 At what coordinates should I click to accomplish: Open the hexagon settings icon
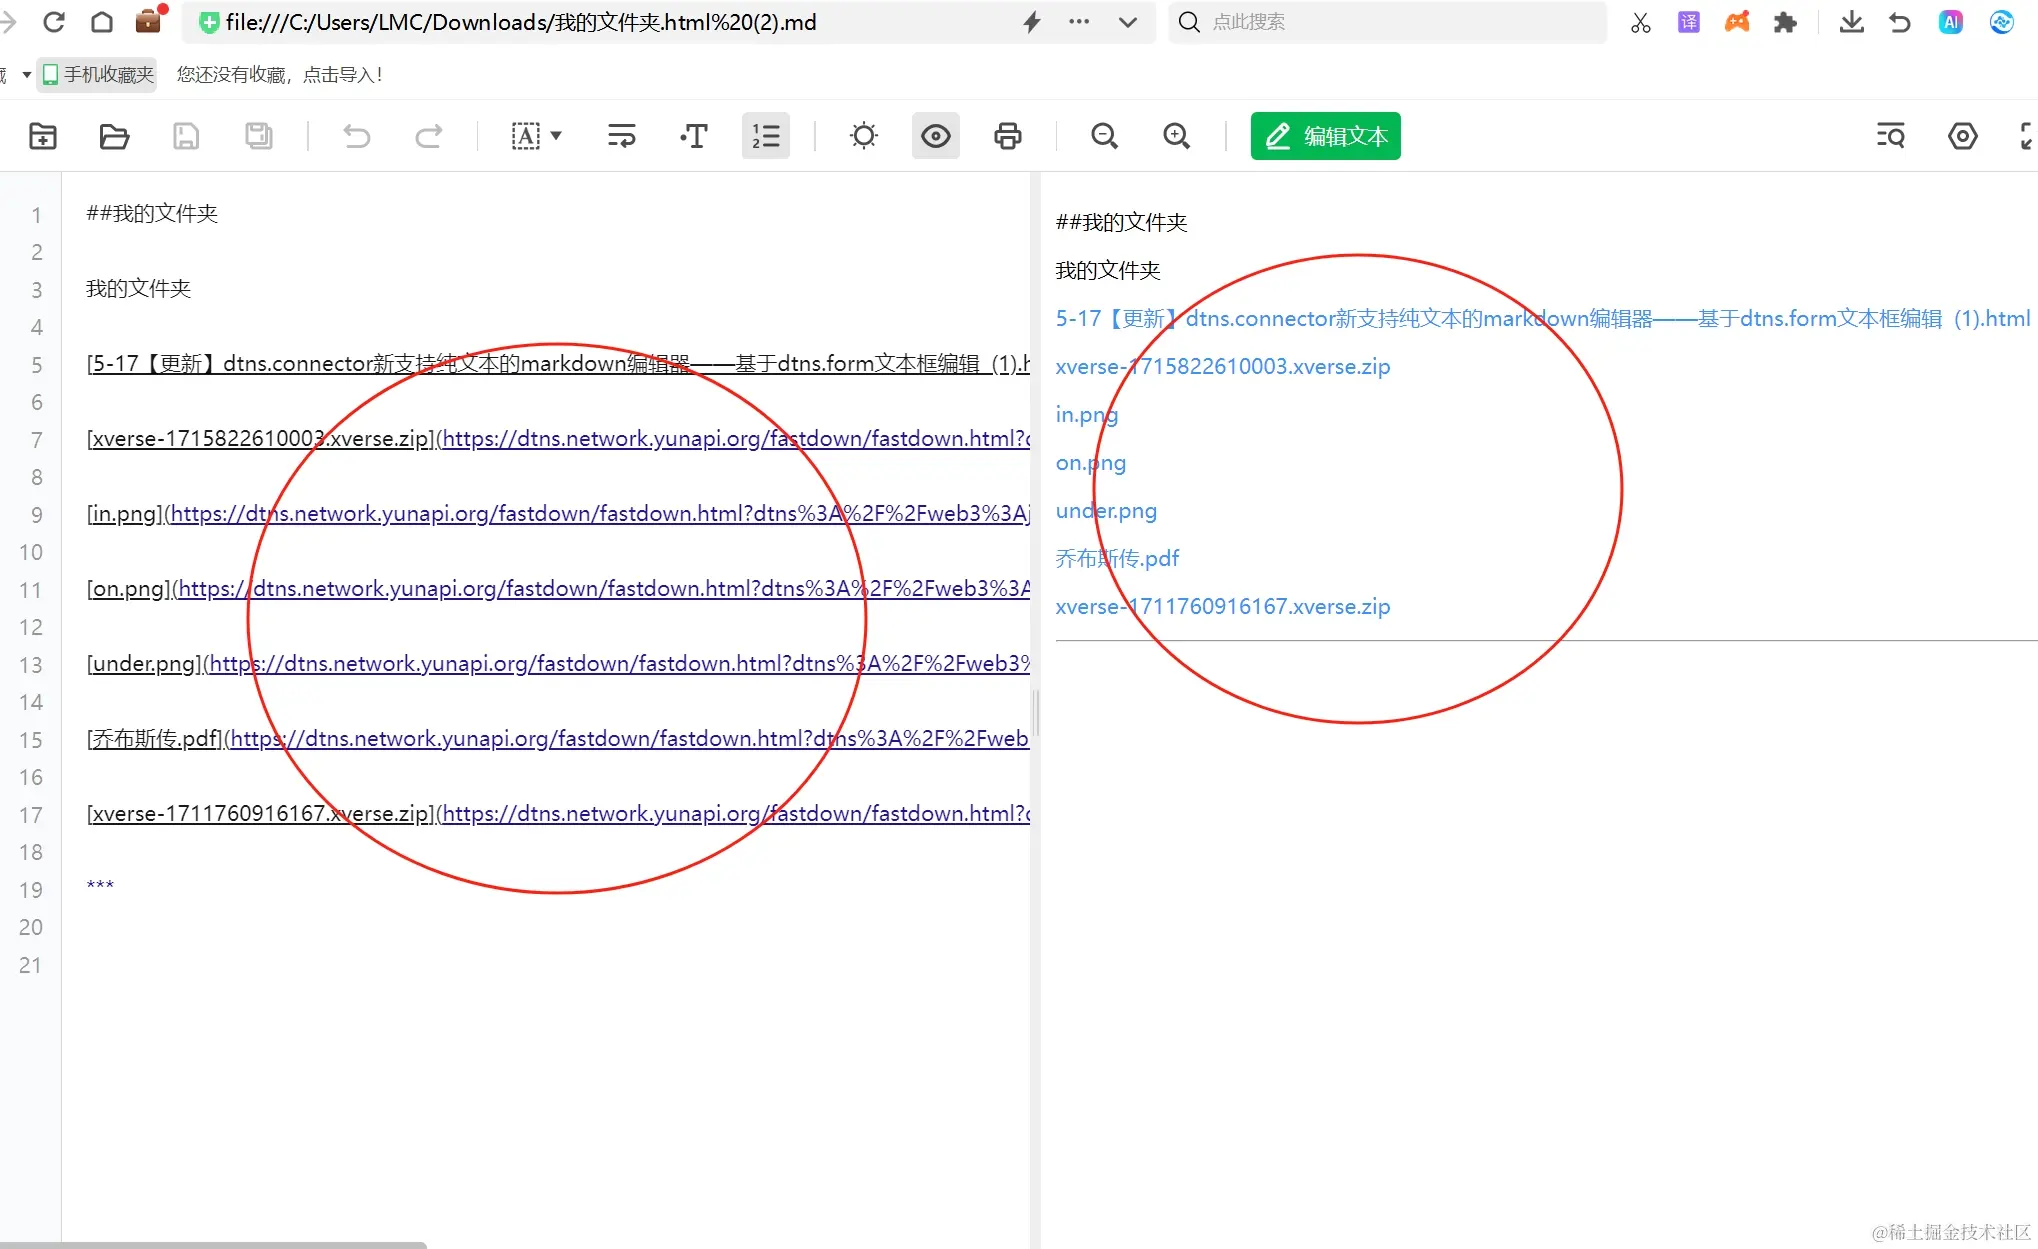[x=1962, y=136]
